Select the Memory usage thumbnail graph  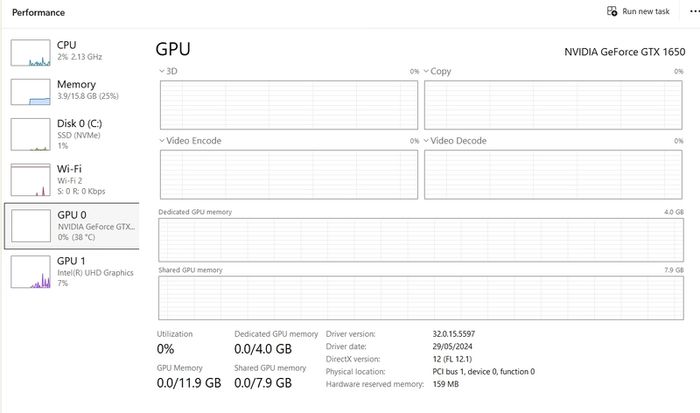(30, 92)
